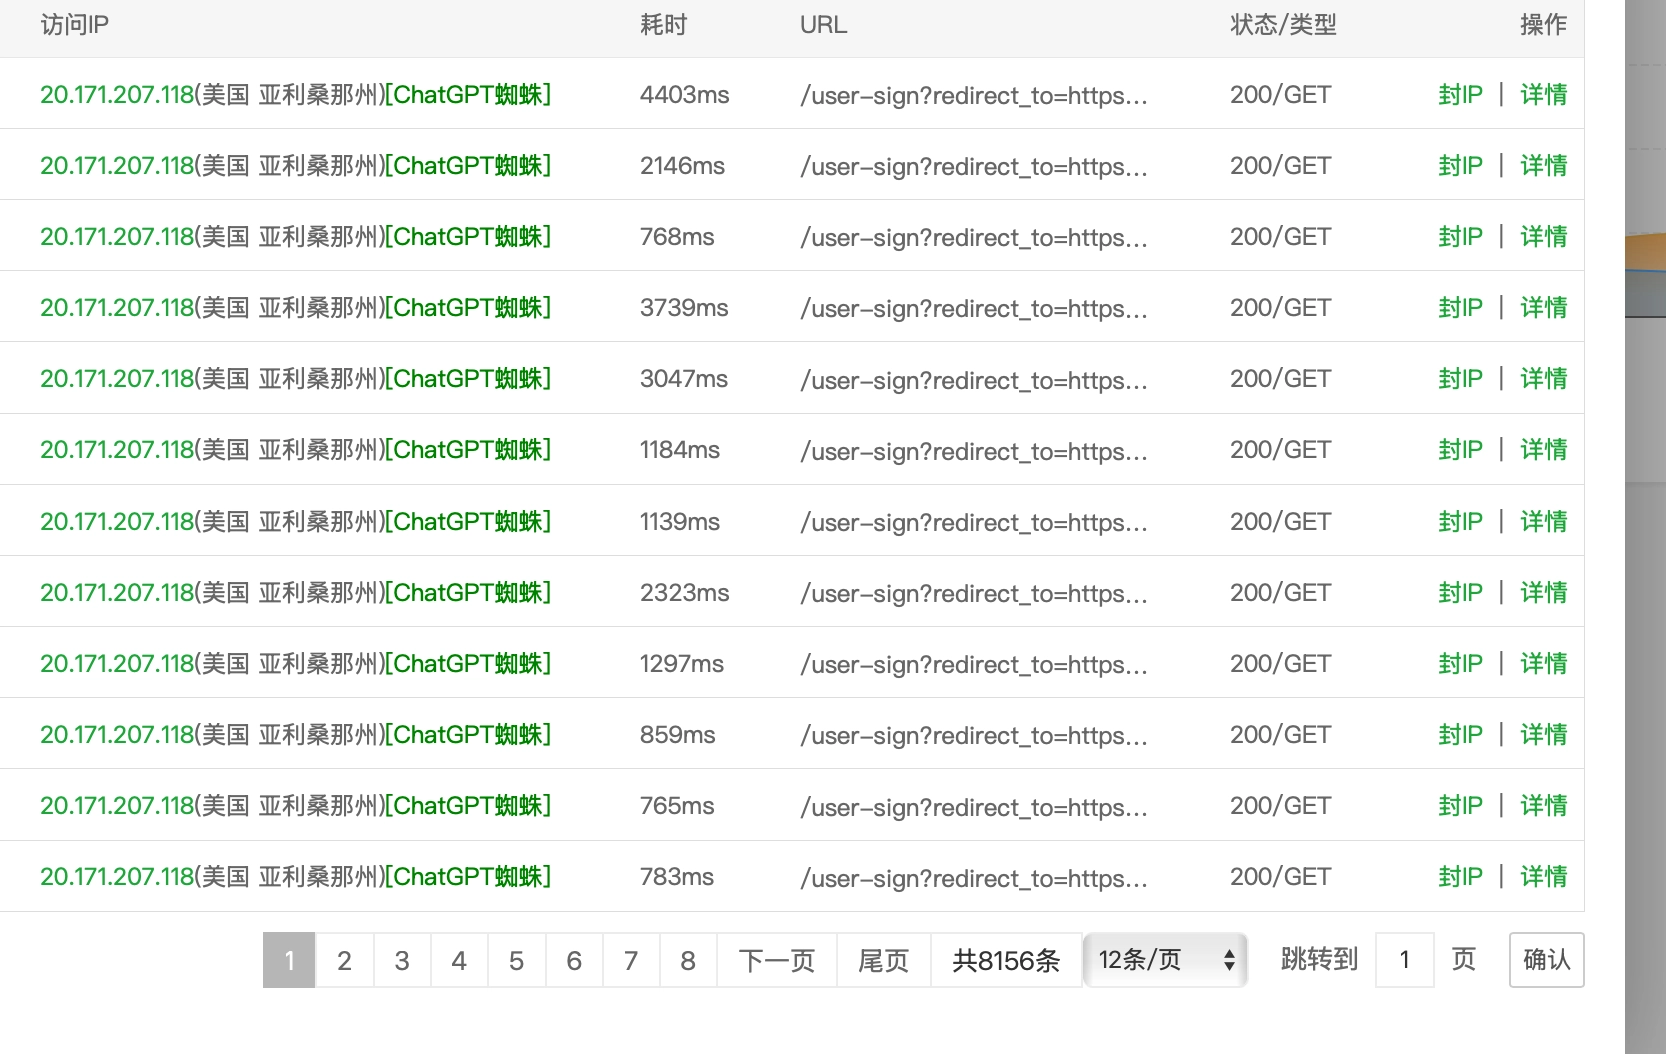Block IP in the 765ms row
Image resolution: width=1666 pixels, height=1054 pixels.
tap(1460, 805)
